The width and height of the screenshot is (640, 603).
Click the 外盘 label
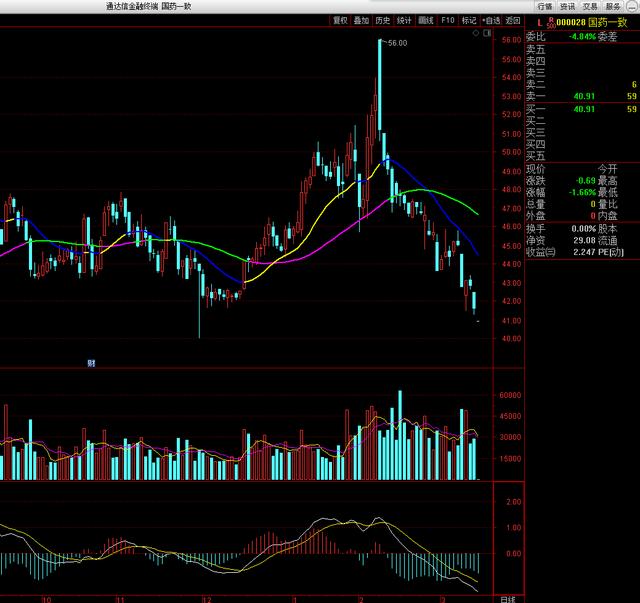(536, 216)
